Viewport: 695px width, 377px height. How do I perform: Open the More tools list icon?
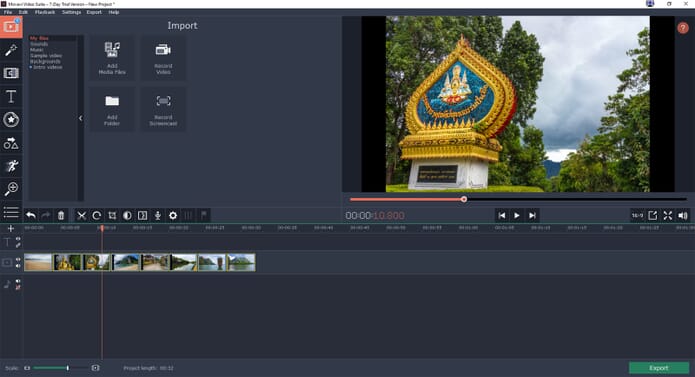coord(11,212)
